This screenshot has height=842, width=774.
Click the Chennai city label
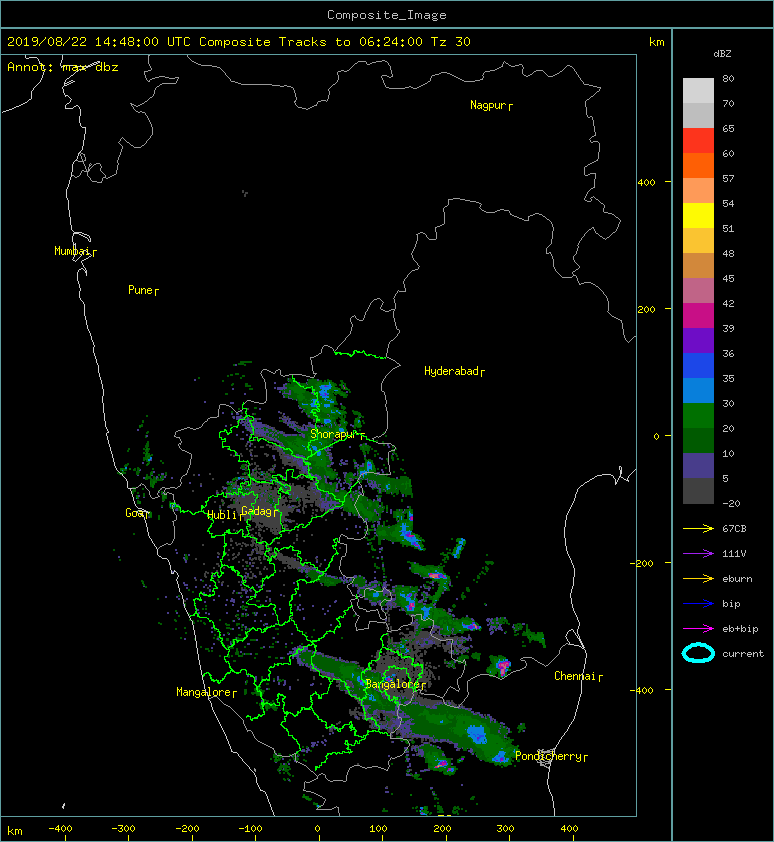click(x=575, y=676)
